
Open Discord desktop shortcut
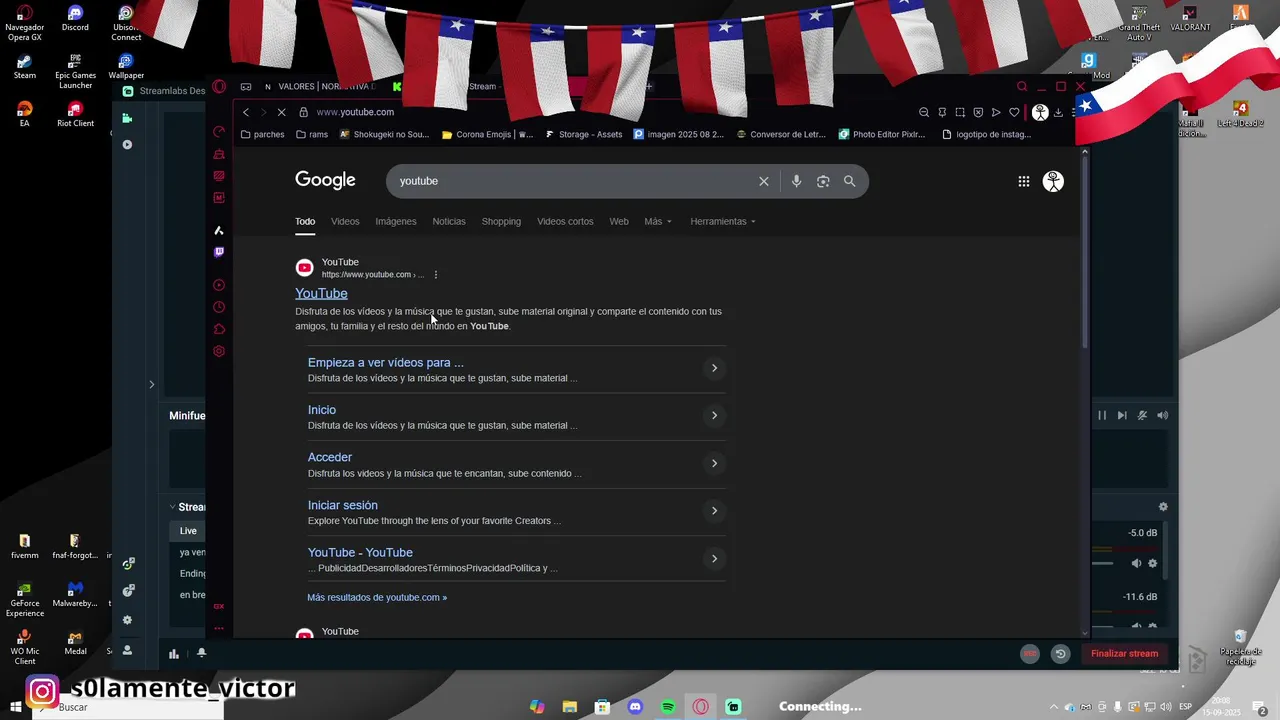pyautogui.click(x=75, y=19)
